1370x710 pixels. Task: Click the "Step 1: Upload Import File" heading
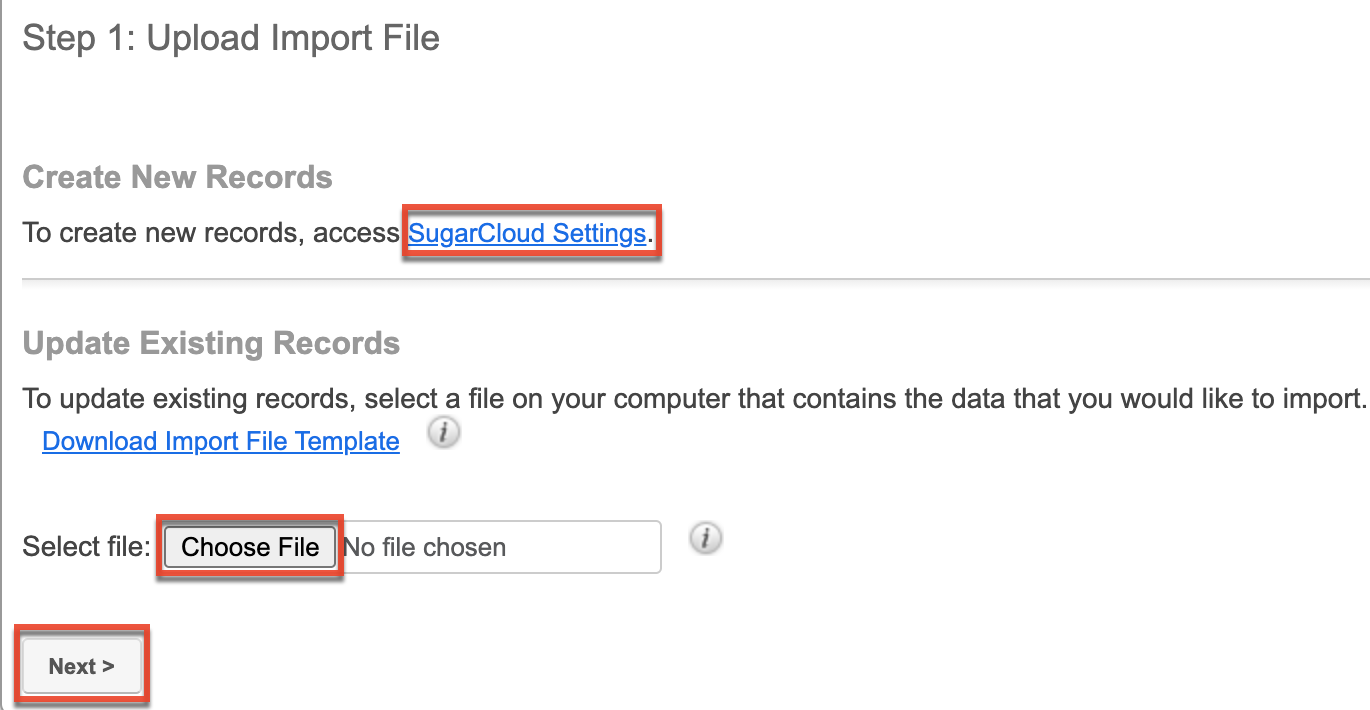coord(231,38)
